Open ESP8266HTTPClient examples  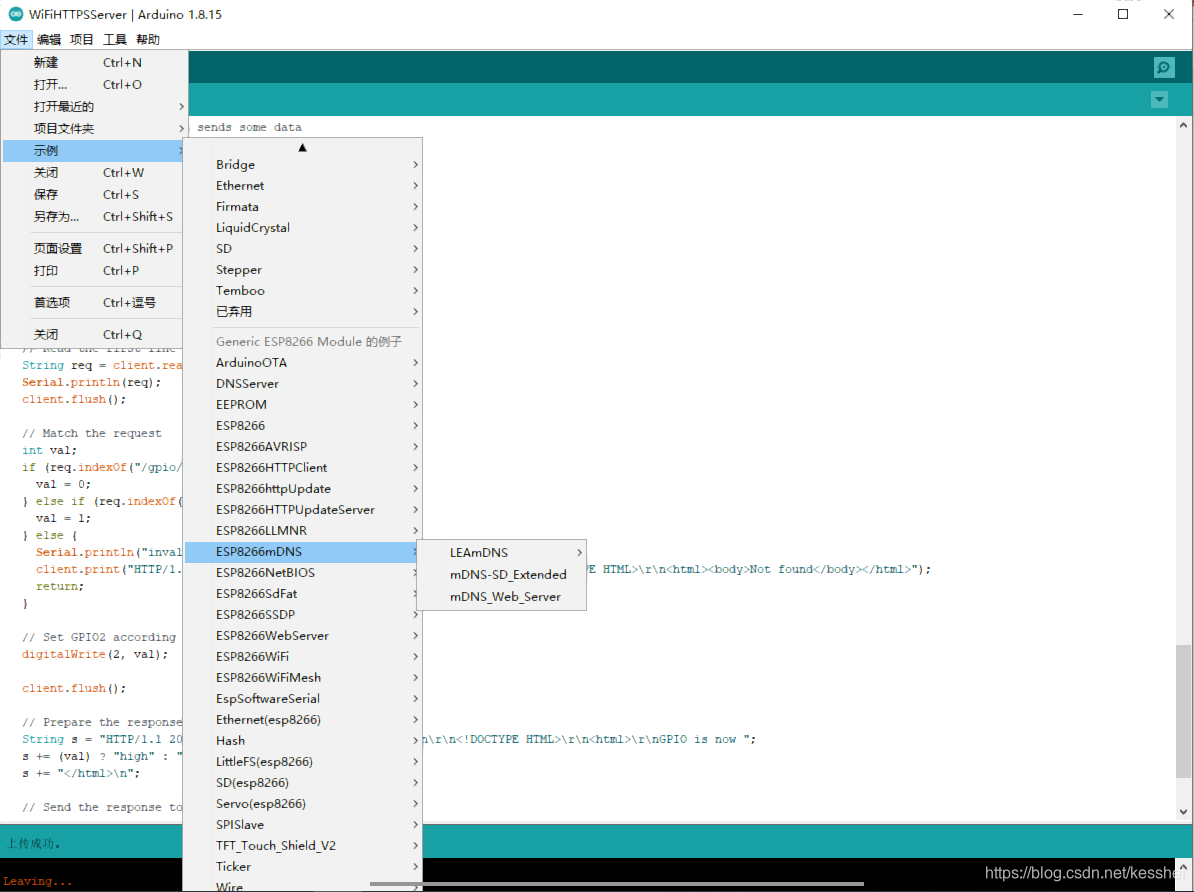point(303,468)
